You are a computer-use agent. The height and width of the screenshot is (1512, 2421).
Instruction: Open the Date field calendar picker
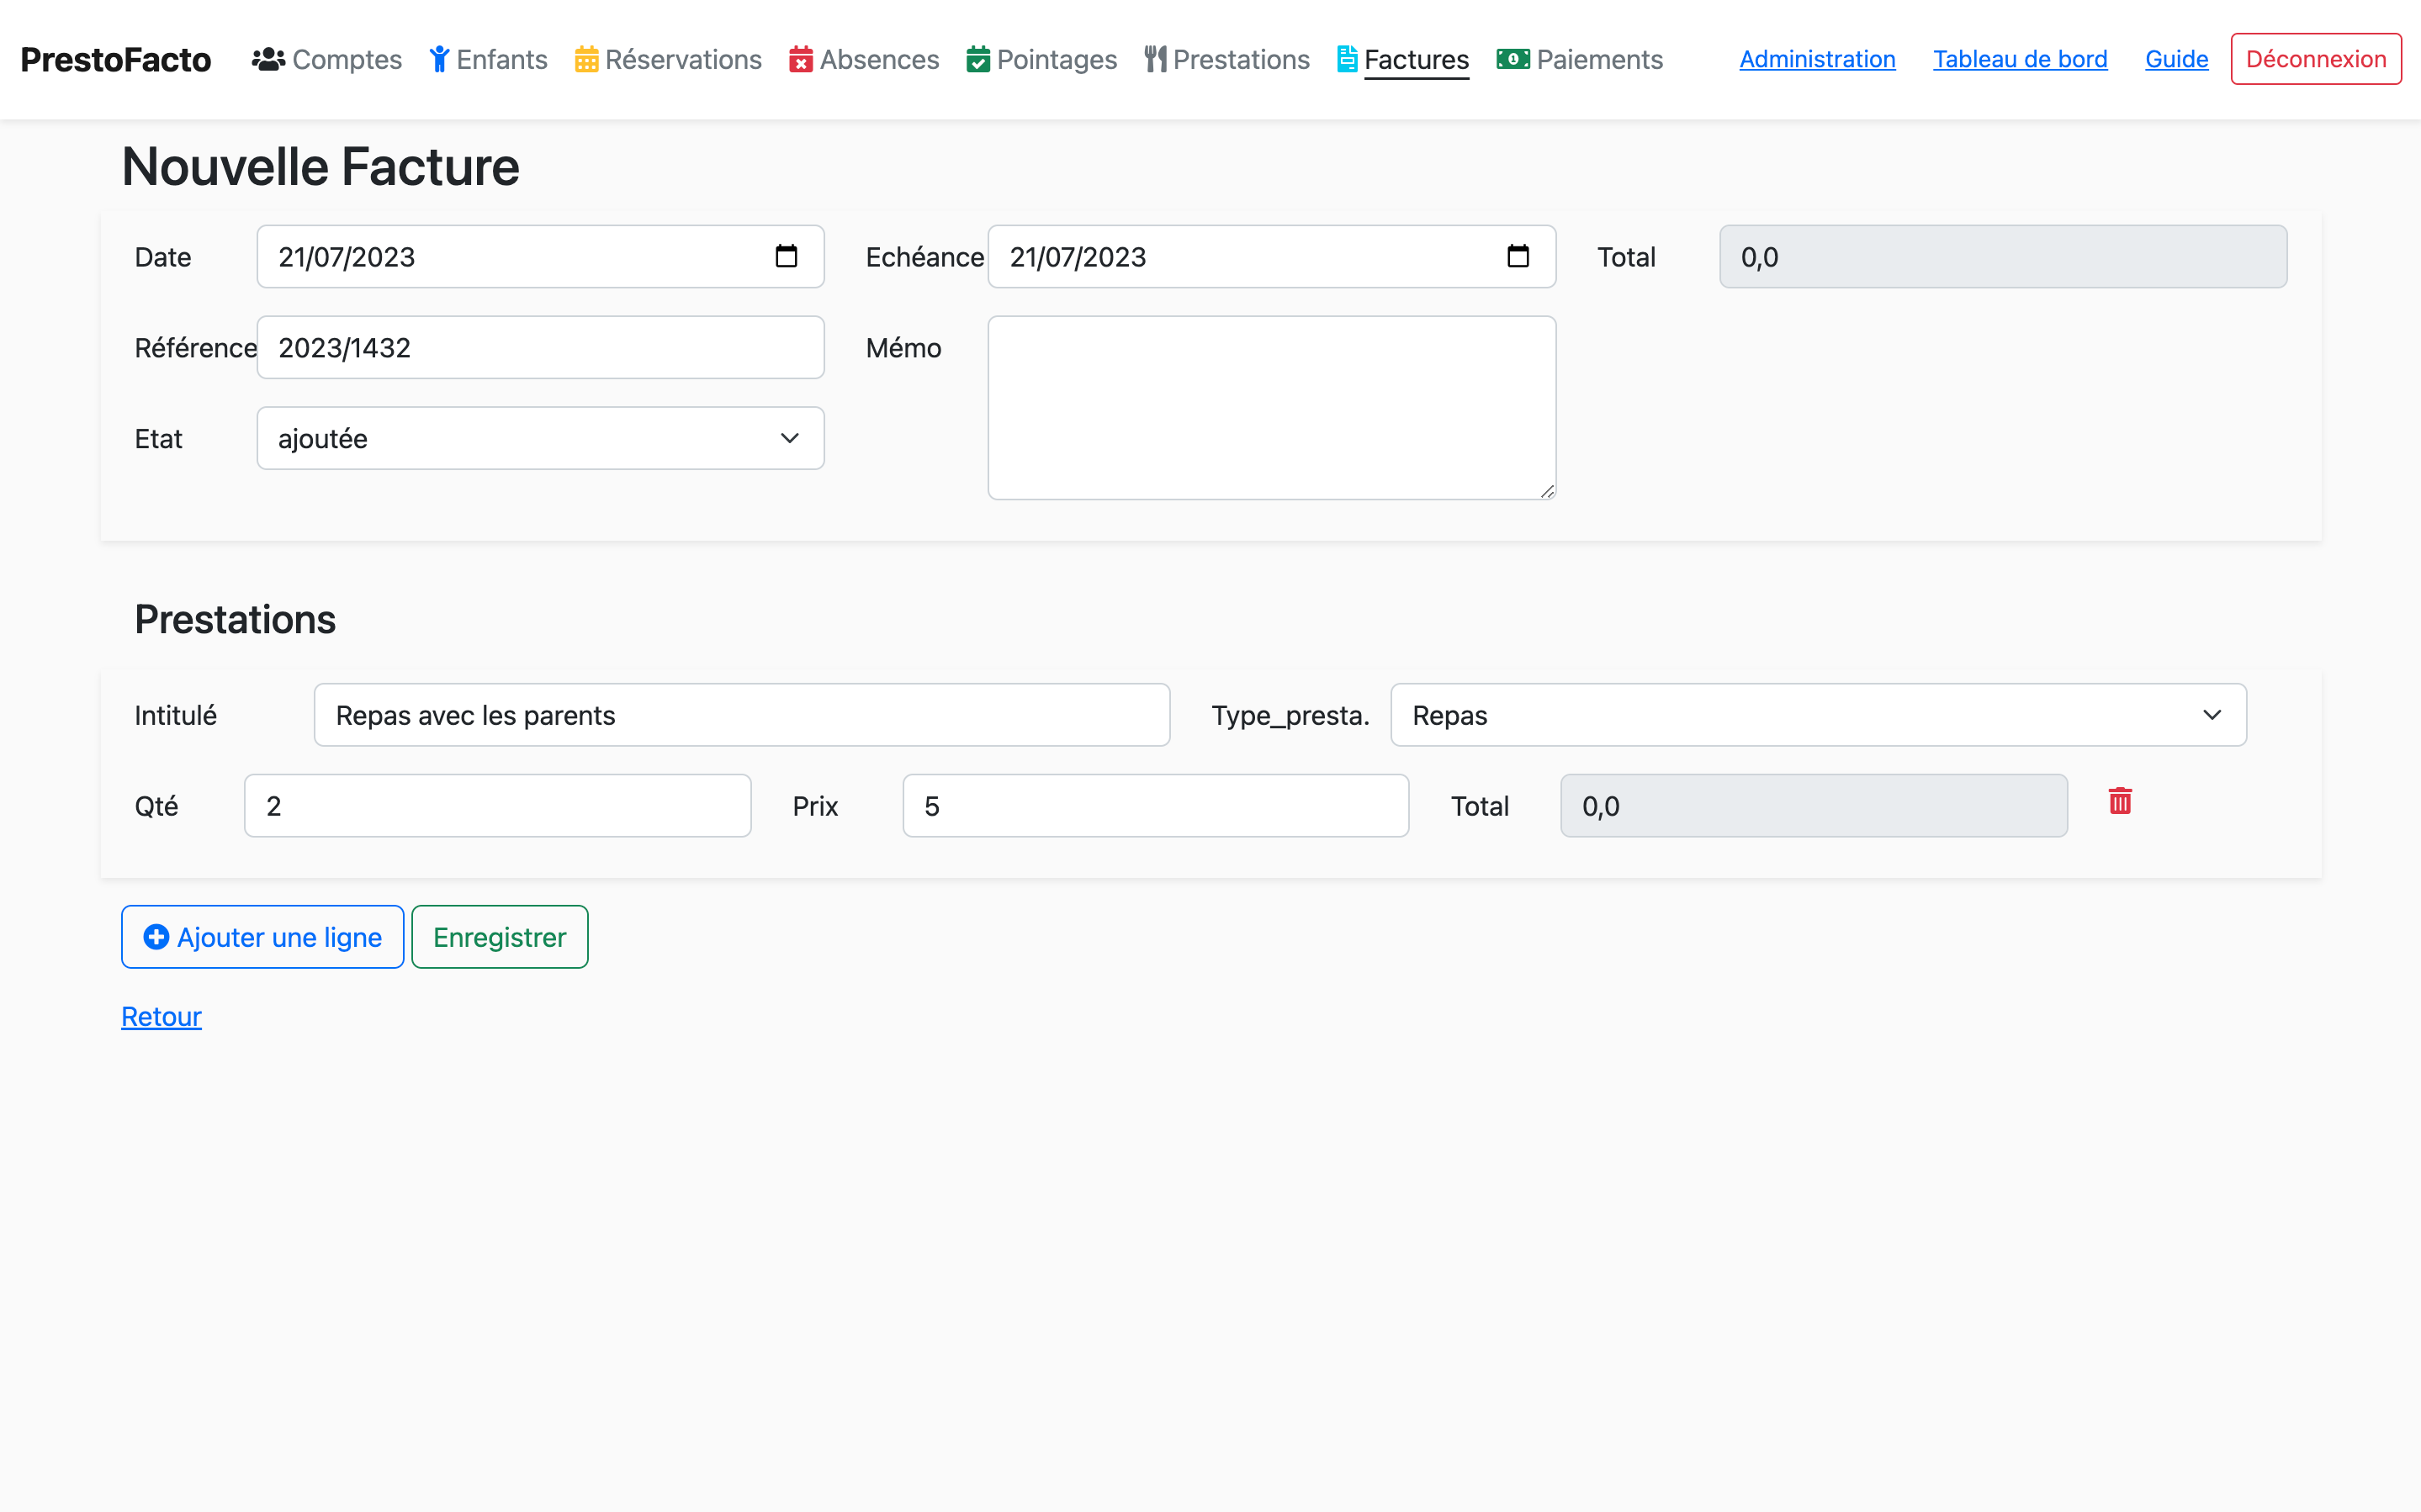coord(786,257)
